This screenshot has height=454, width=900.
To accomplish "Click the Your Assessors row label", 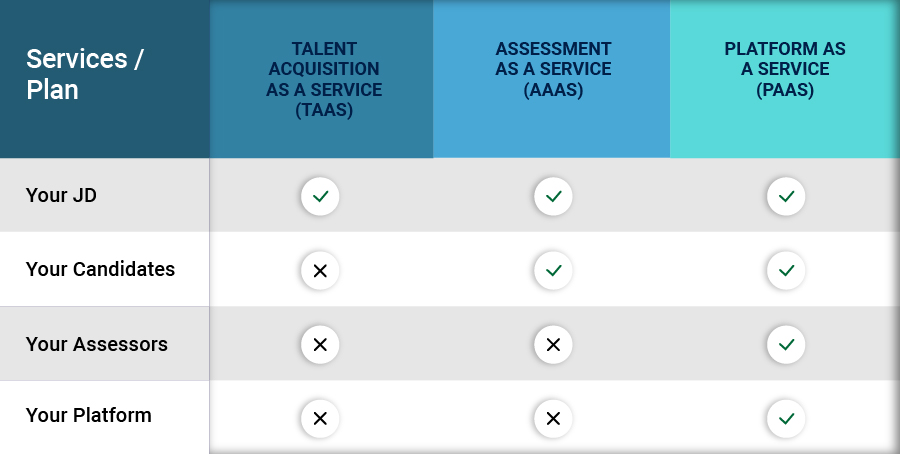I will [96, 344].
